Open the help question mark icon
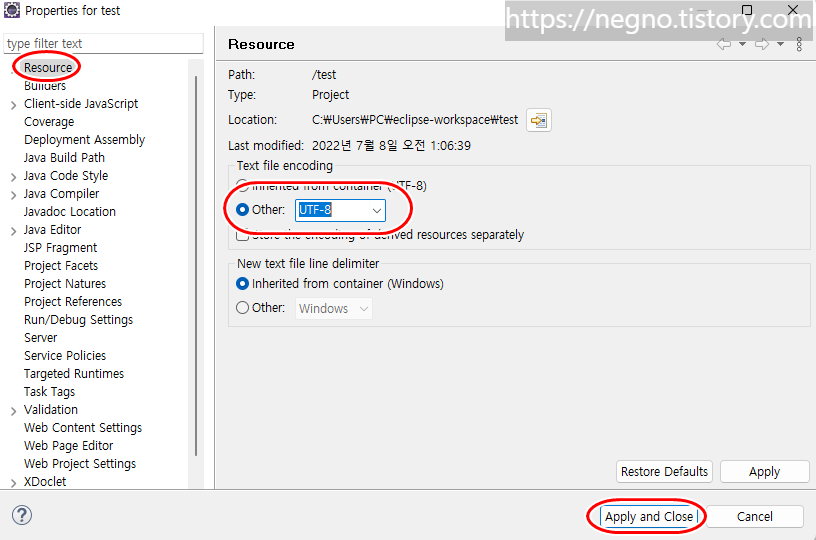The width and height of the screenshot is (816, 540). (x=22, y=515)
